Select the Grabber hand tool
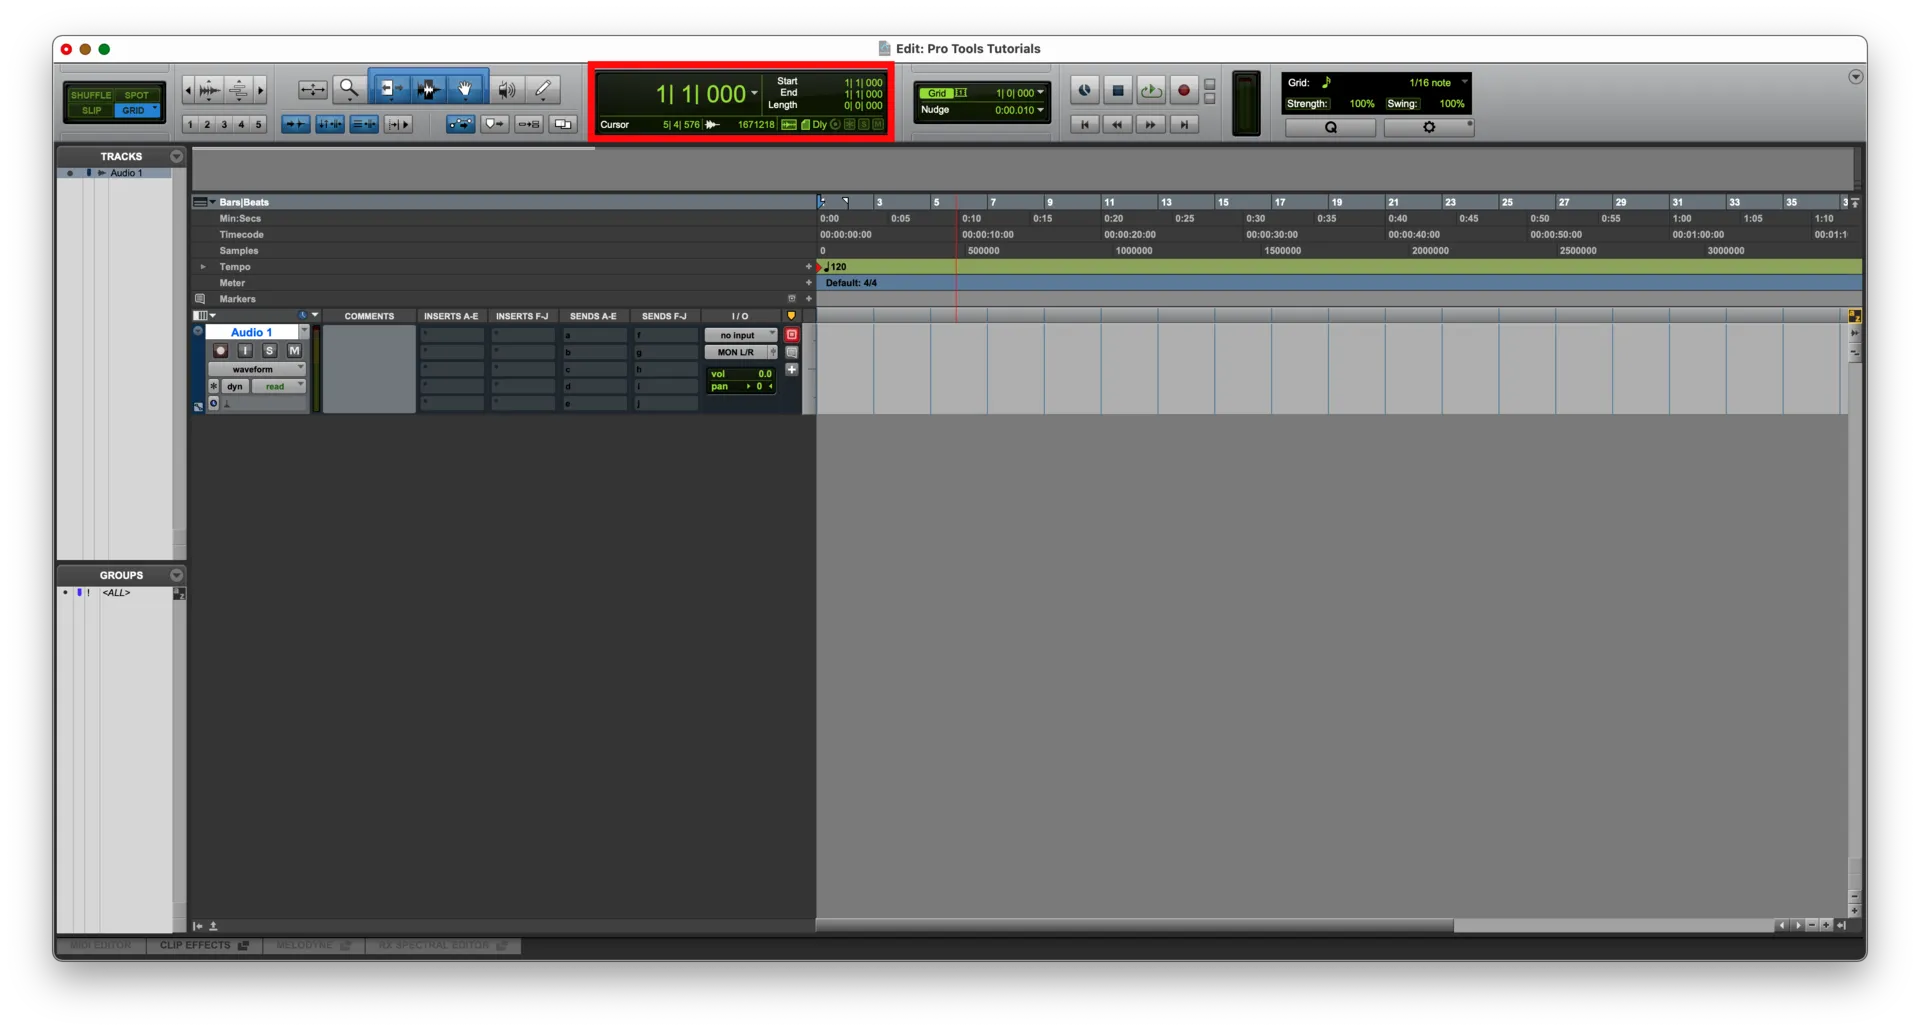 (466, 89)
